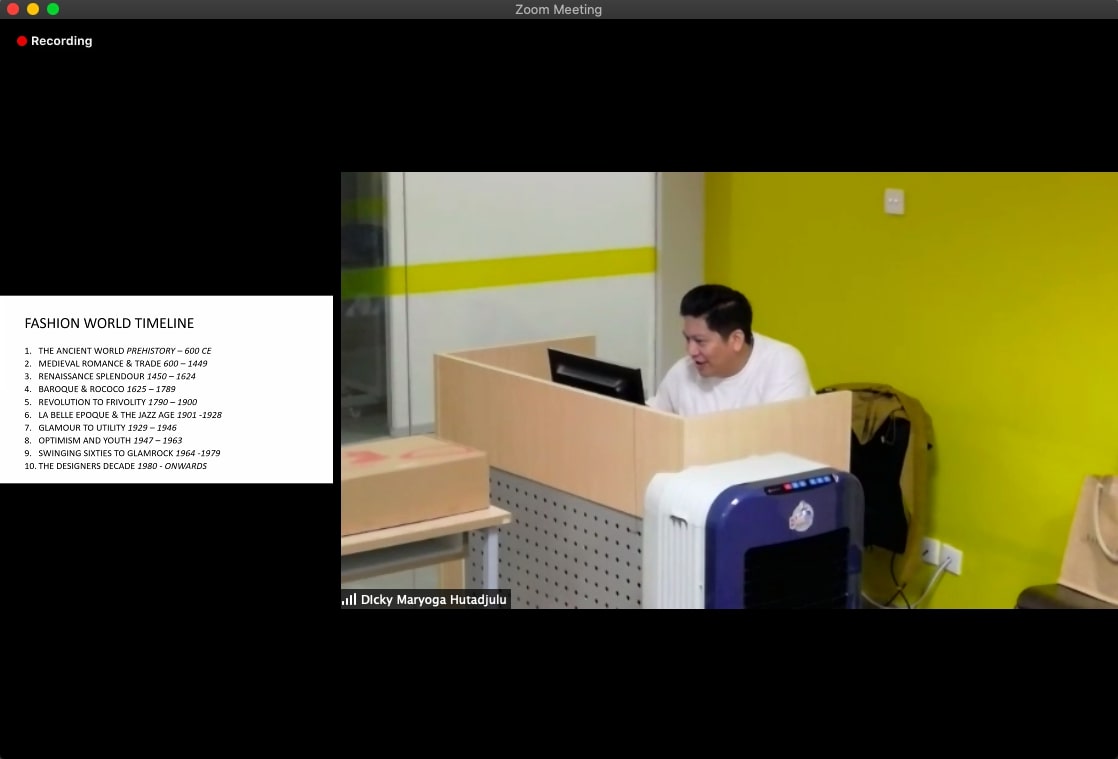Select the Dicky Maryoga Hutadjulu name label
Screen dimensions: 1118x759
pyautogui.click(x=433, y=600)
